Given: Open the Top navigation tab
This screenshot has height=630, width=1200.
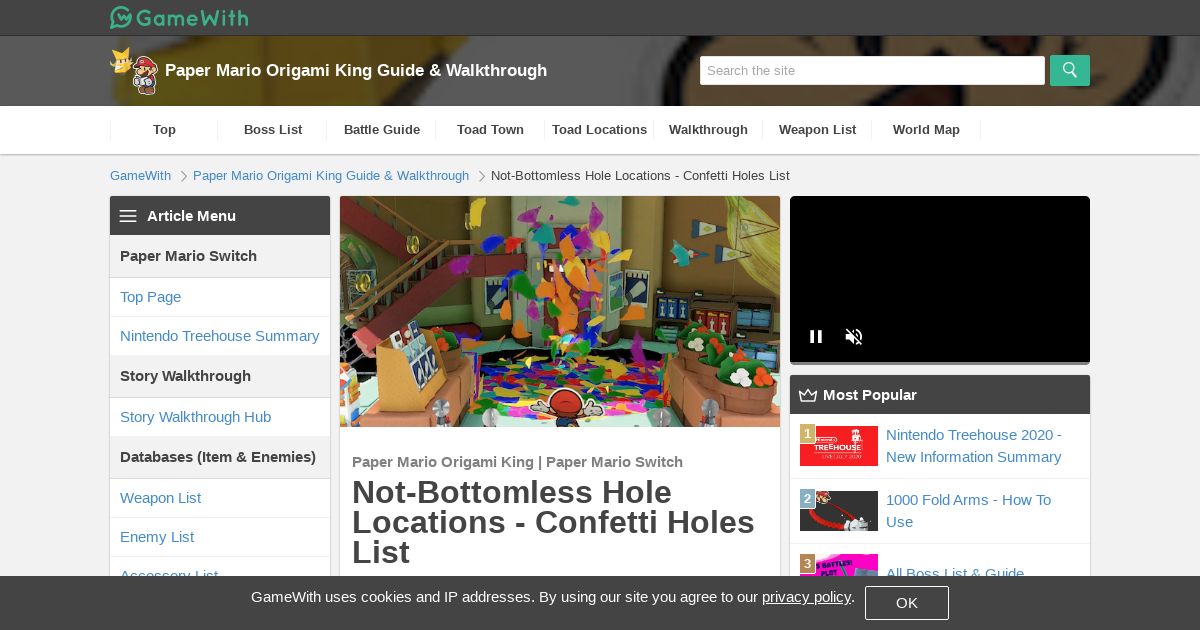Looking at the screenshot, I should pos(164,130).
